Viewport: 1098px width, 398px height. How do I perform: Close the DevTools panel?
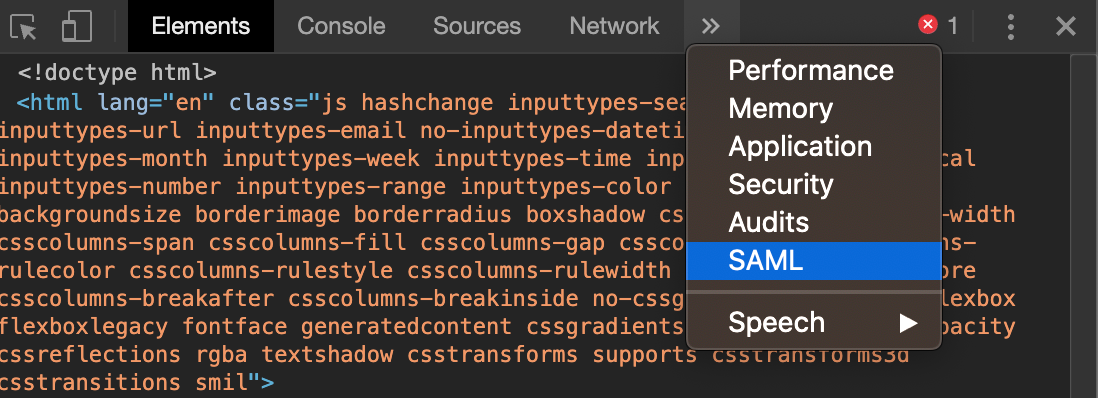[x=1066, y=27]
